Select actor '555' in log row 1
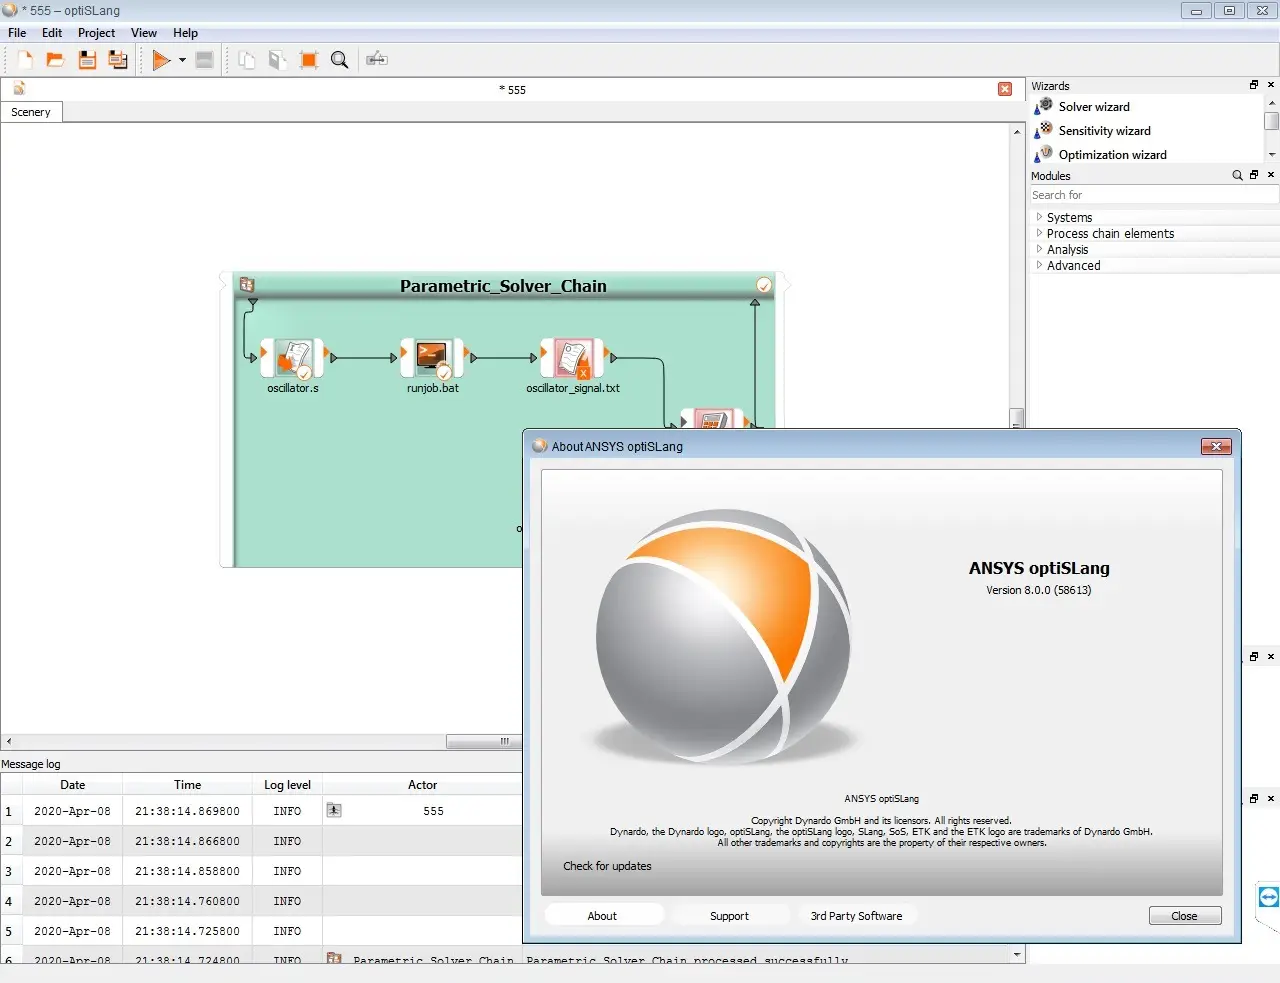Image resolution: width=1280 pixels, height=983 pixels. point(433,811)
